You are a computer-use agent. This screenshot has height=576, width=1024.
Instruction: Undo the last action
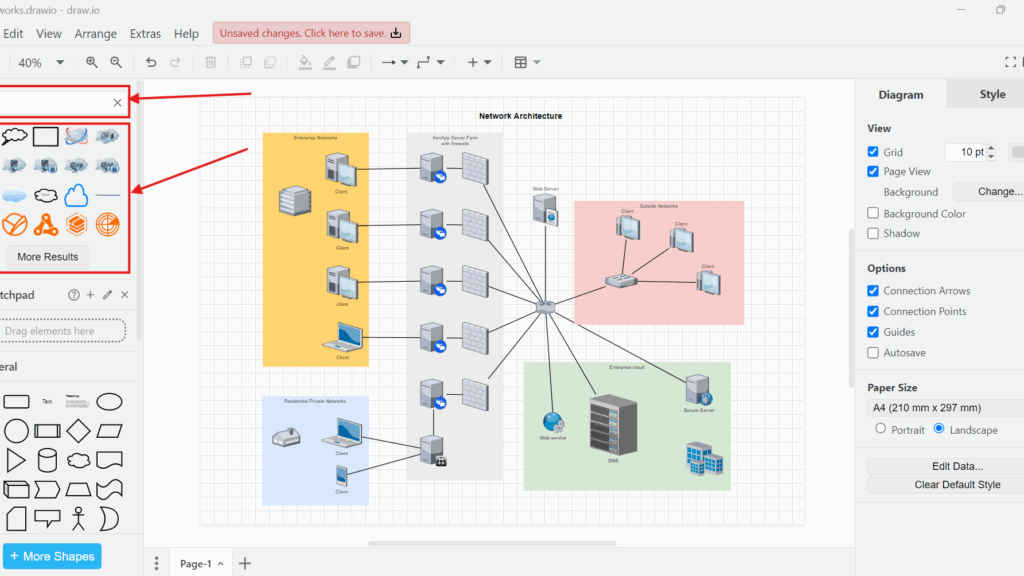click(151, 62)
